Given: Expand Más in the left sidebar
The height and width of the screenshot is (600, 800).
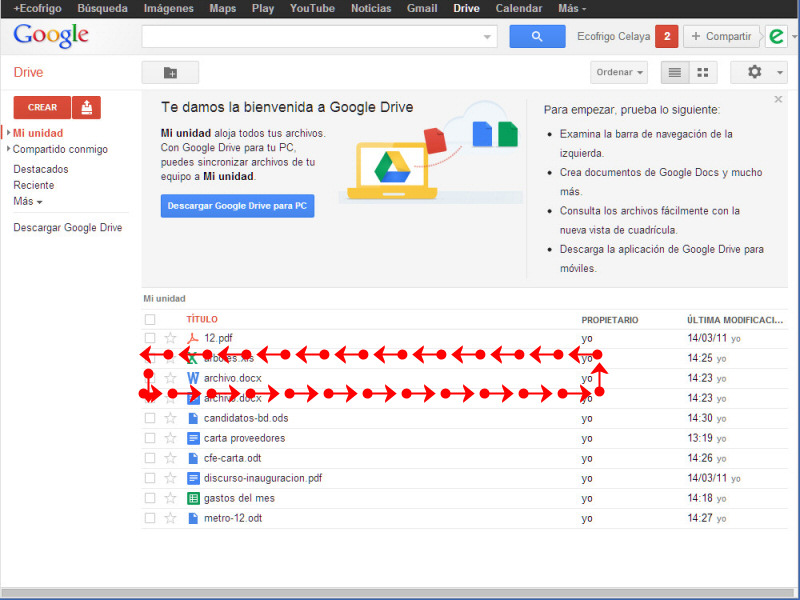Looking at the screenshot, I should coord(28,201).
